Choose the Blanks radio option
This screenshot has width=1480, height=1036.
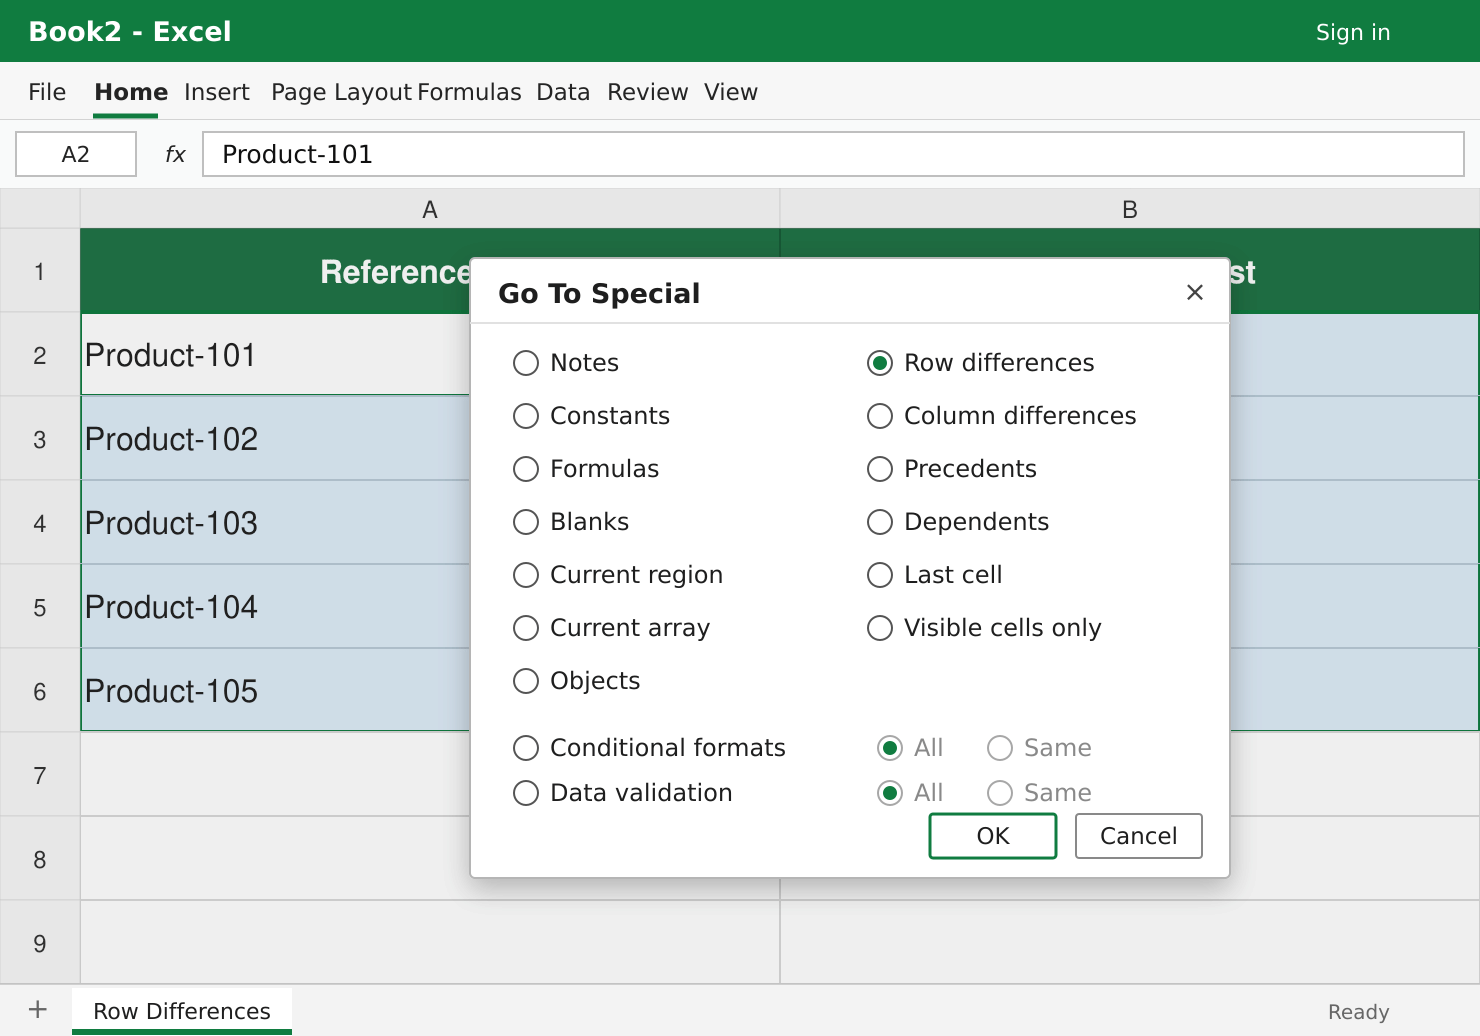571,522
